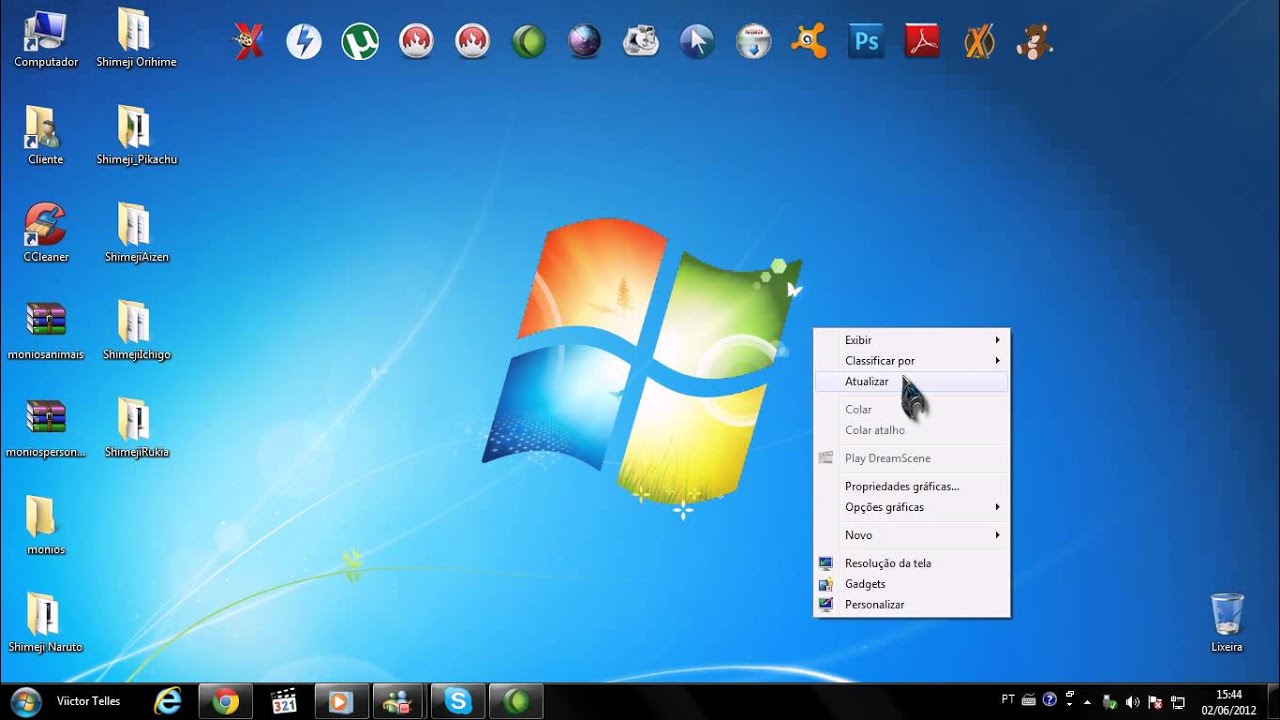Click the Colar context menu entry
Viewport: 1280px width, 720px height.
tap(911, 409)
